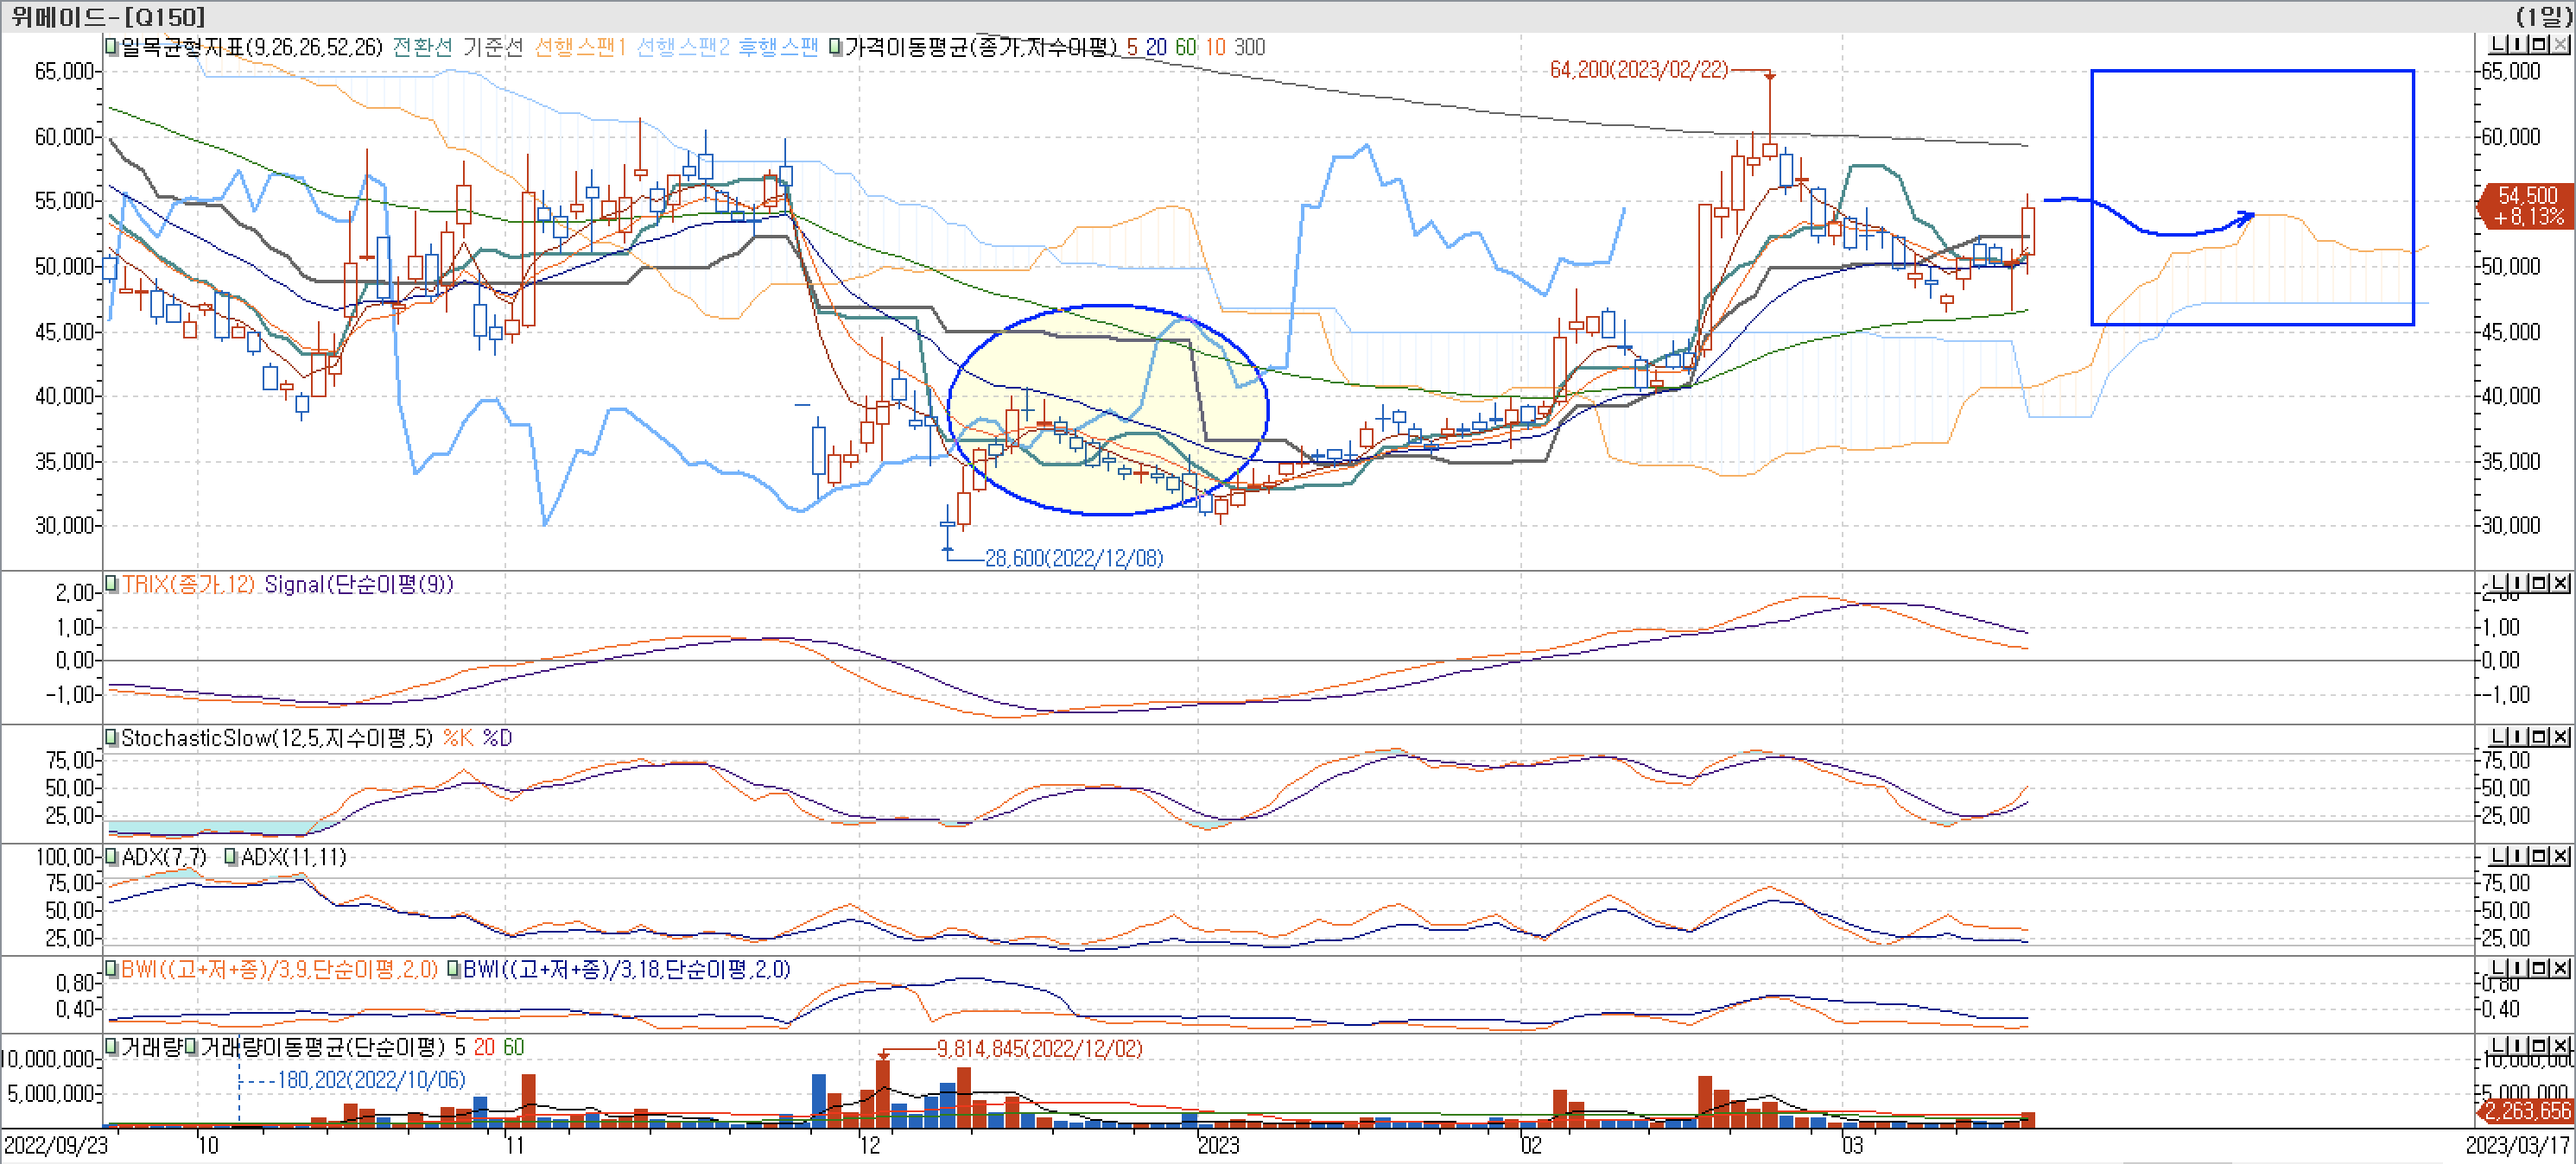Click the L icon on ADX panel
This screenshot has width=2576, height=1164.
coord(2498,856)
